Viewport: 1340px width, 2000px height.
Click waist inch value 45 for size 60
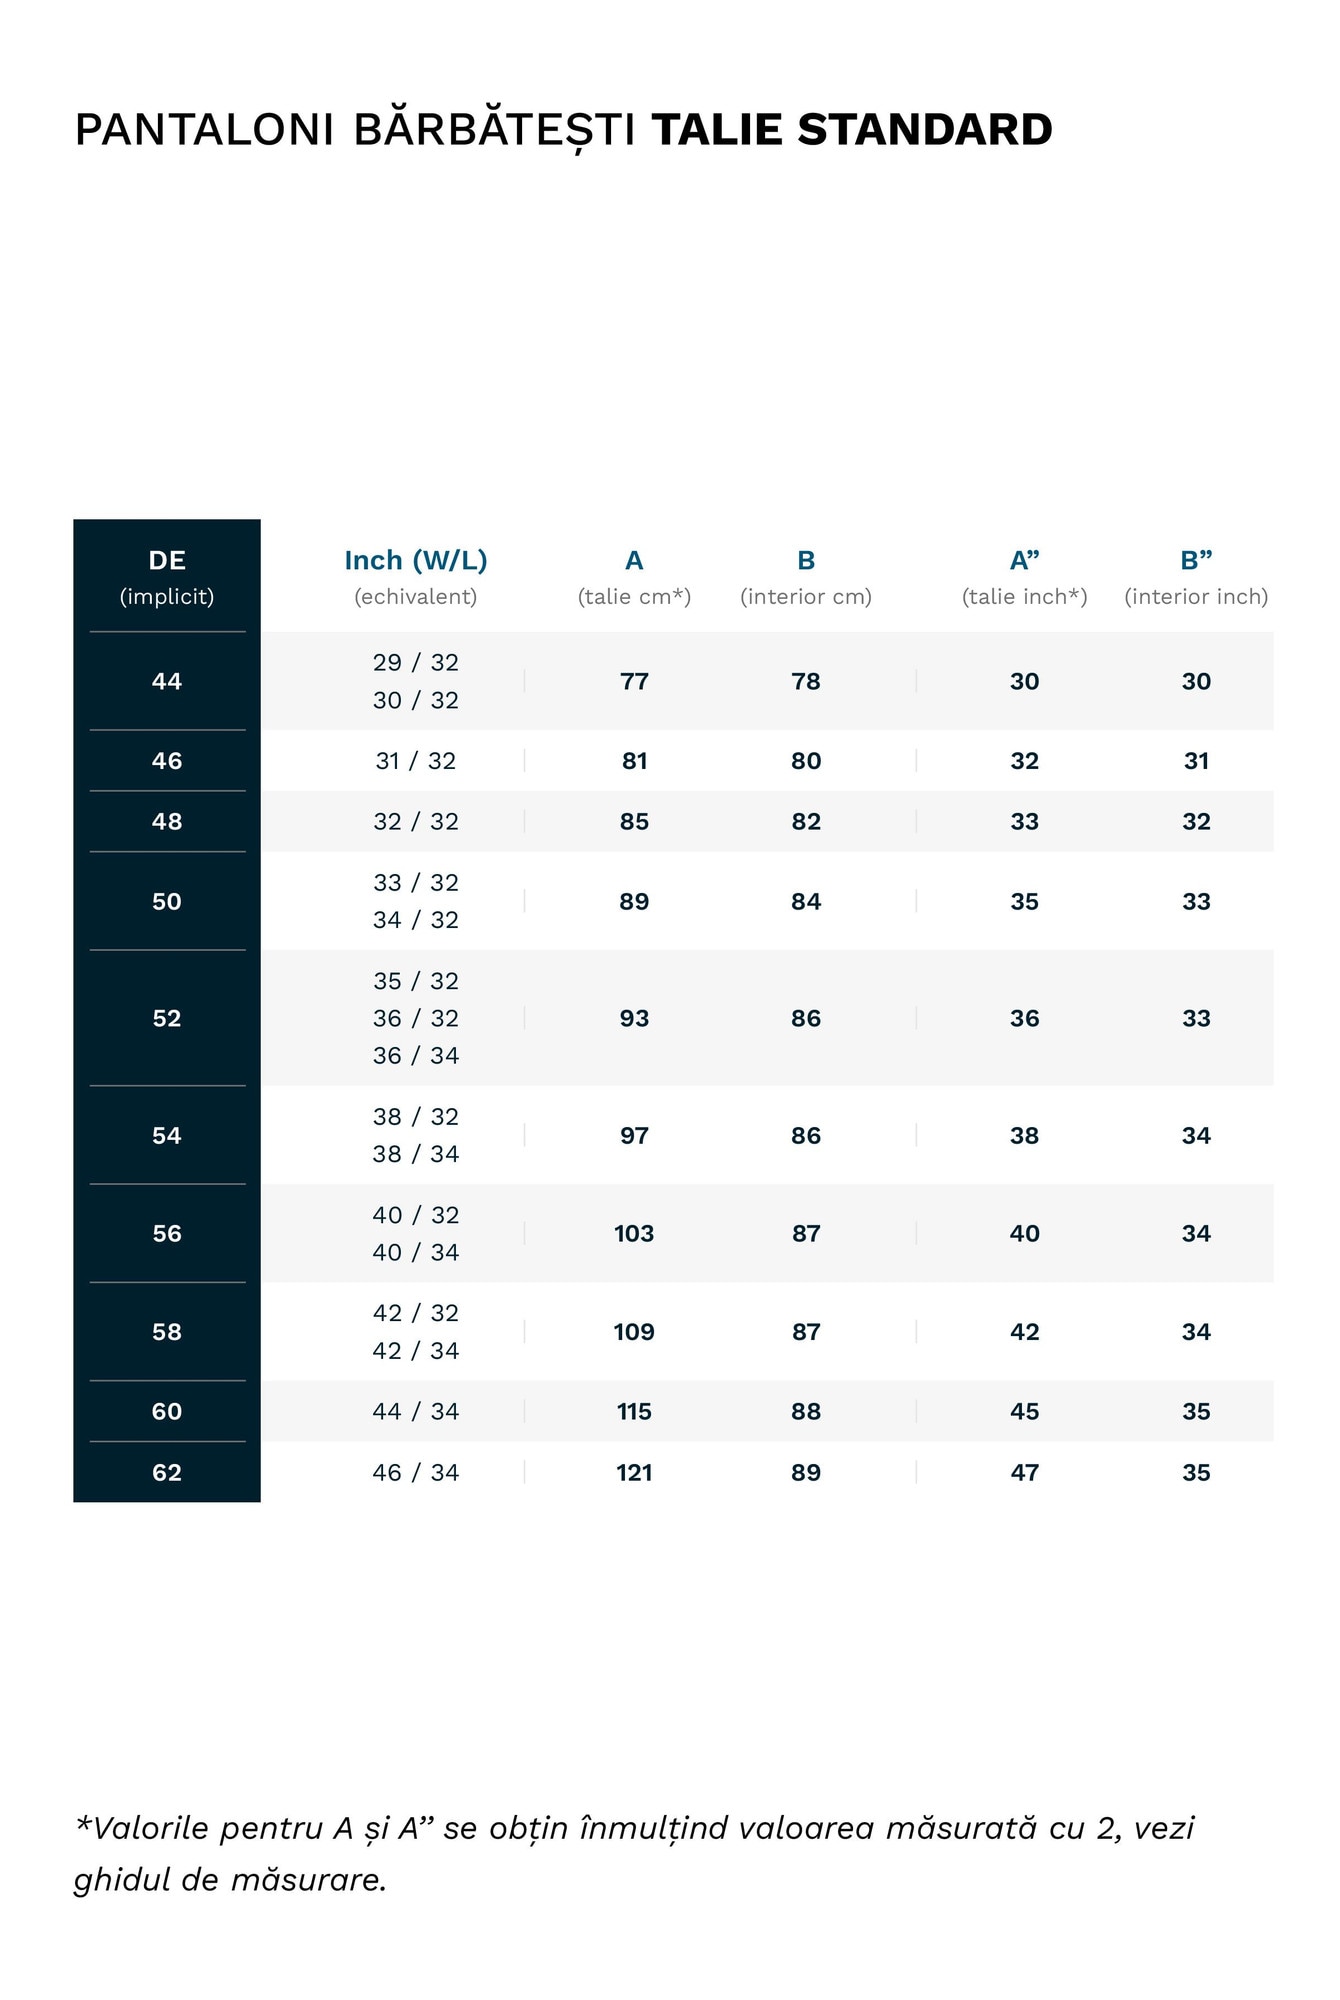click(x=1024, y=1411)
